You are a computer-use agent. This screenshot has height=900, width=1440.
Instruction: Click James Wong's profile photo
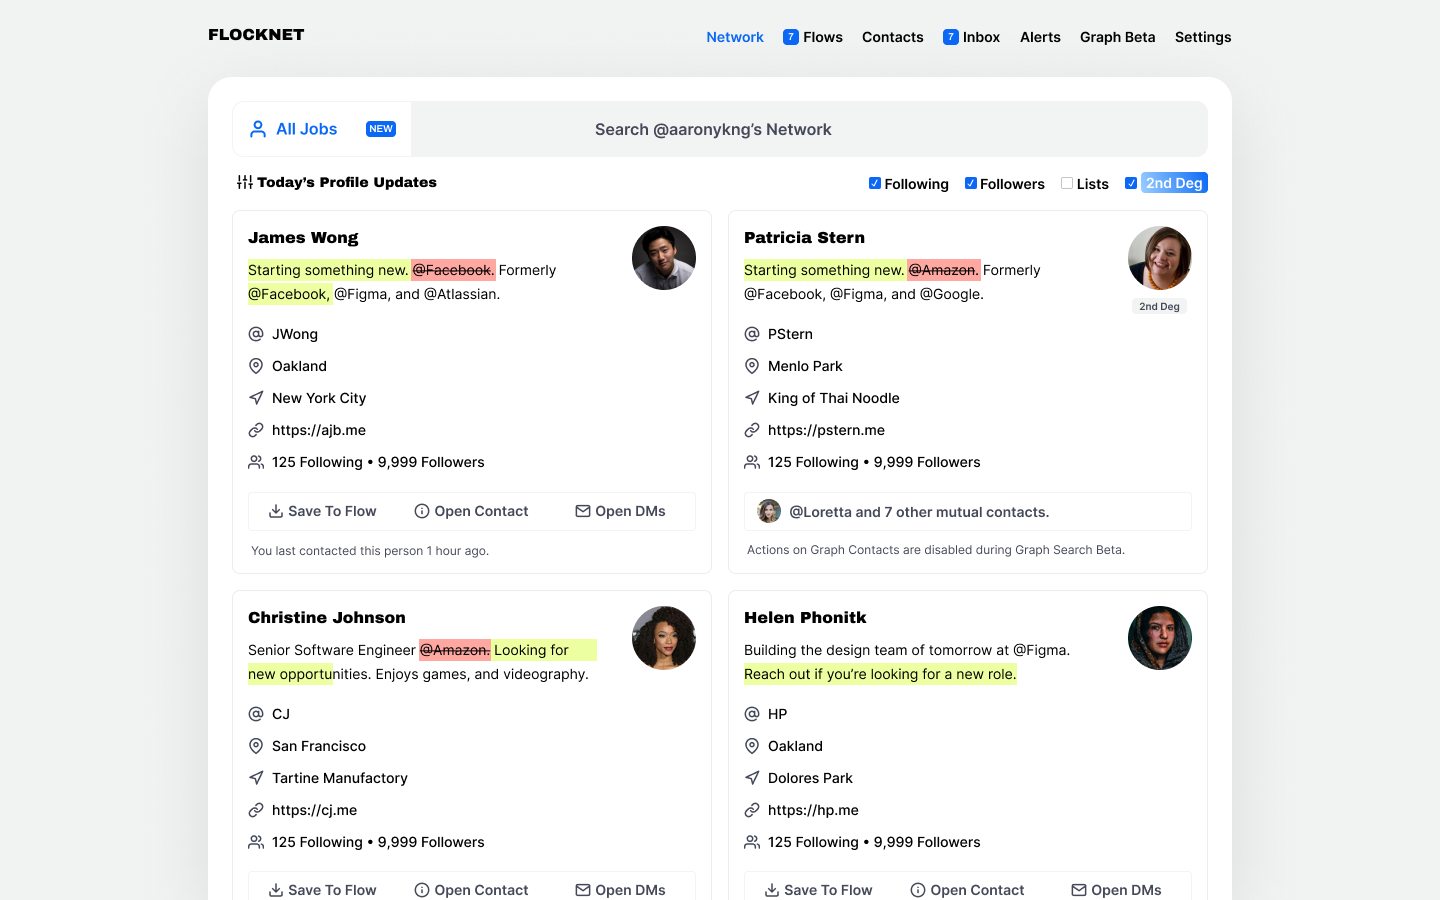click(664, 258)
